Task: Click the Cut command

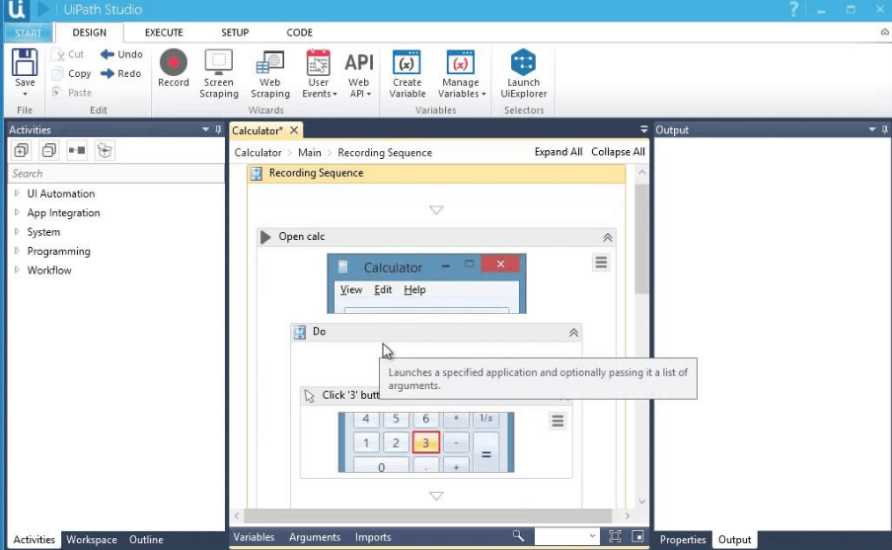Action: pos(68,55)
